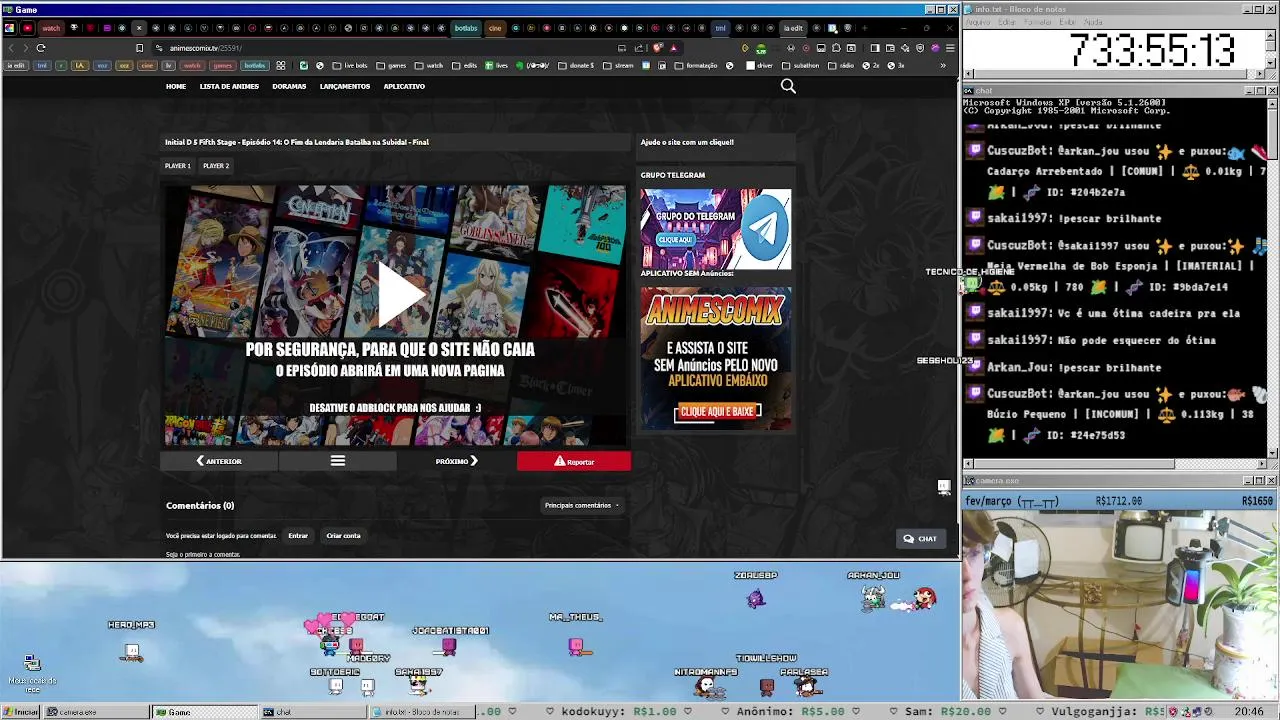Open the extensions puzzle icon
Viewport: 1280px width, 720px height.
pyautogui.click(x=836, y=47)
